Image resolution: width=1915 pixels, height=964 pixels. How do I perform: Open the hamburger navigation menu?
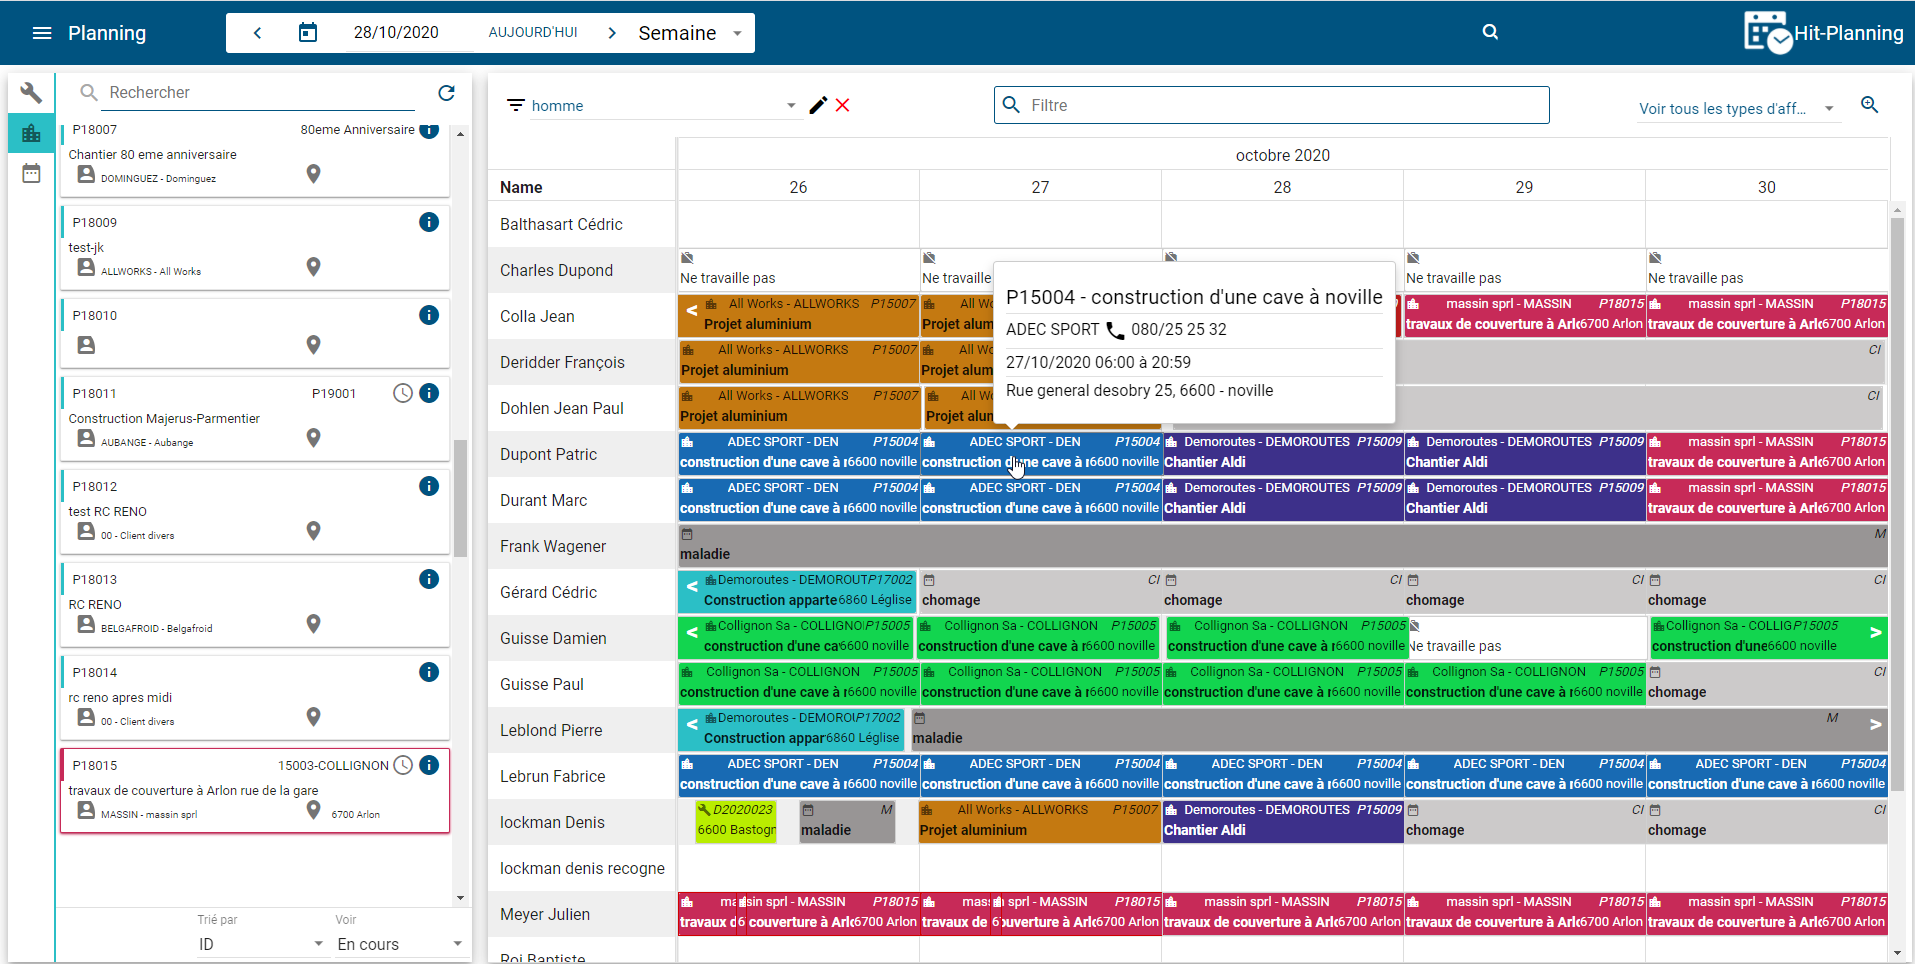[x=41, y=31]
